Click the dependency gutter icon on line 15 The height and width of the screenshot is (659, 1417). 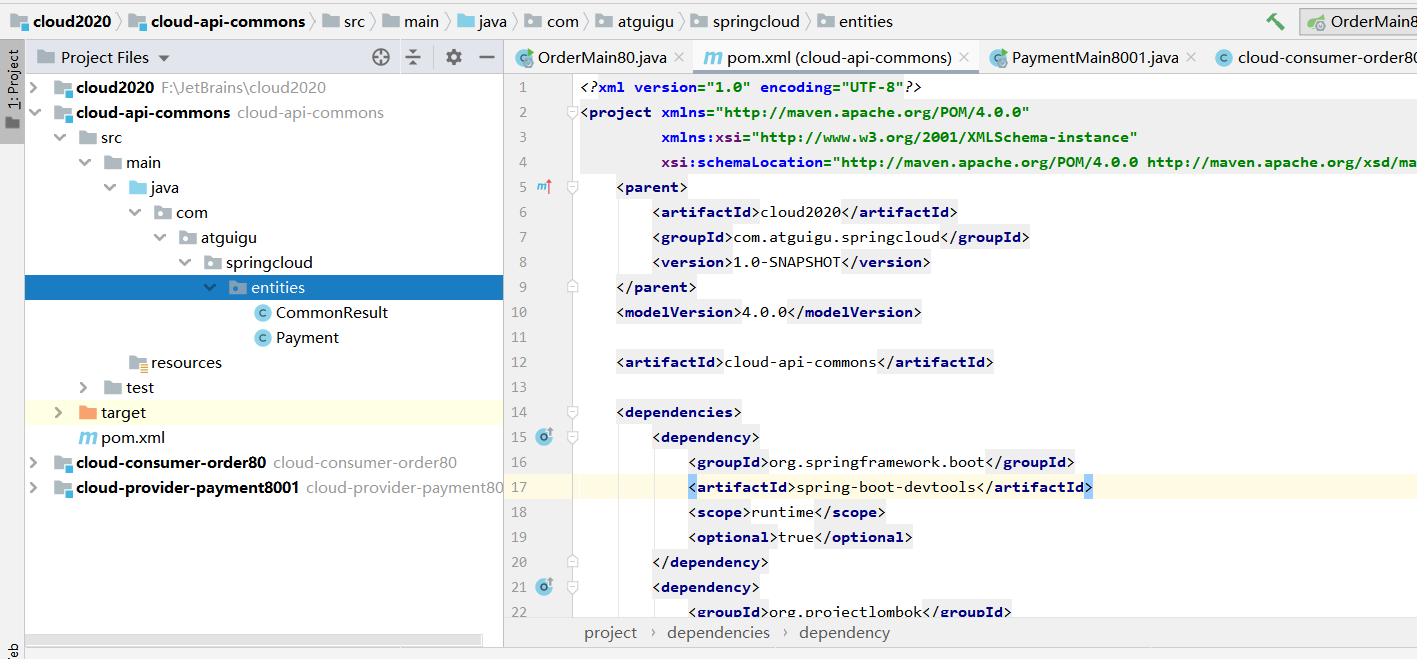(544, 437)
